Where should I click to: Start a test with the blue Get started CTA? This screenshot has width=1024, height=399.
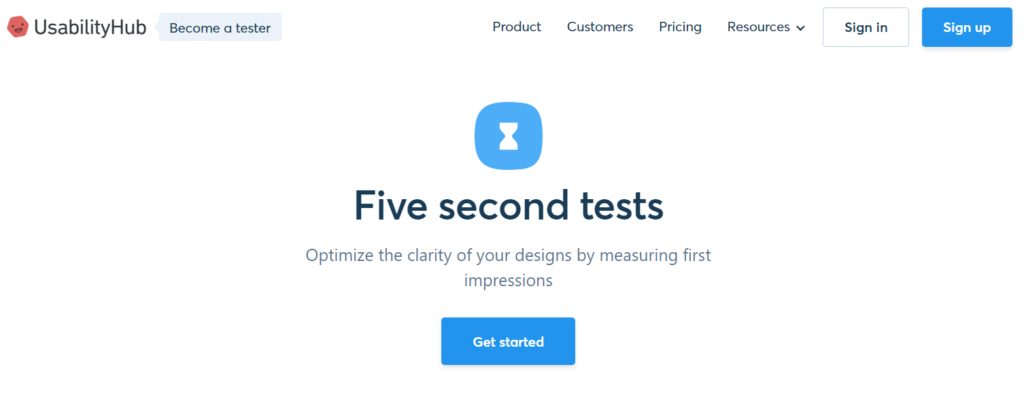pos(508,342)
